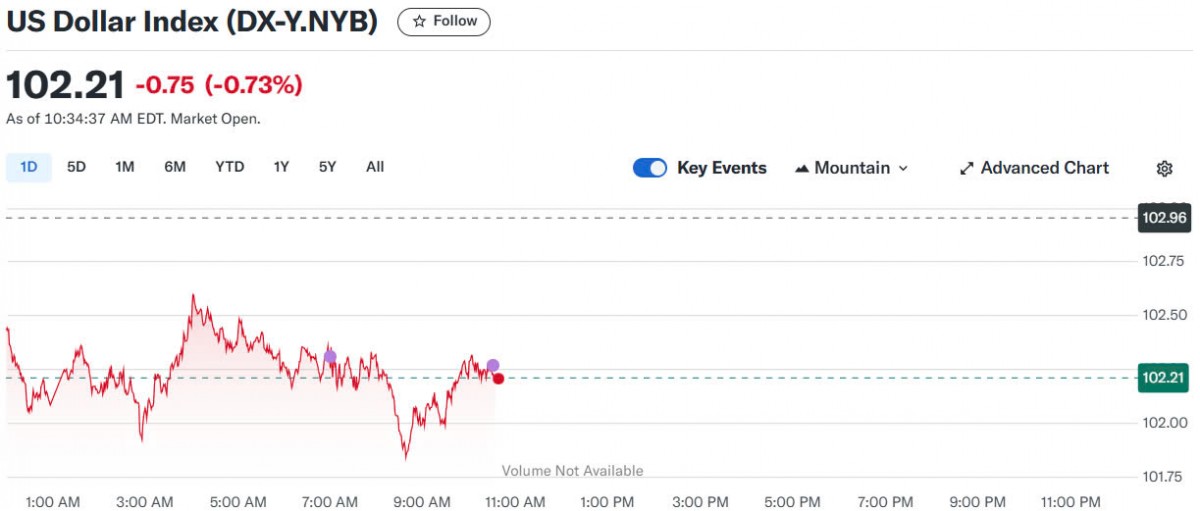1200x511 pixels.
Task: Click the purple key event marker near 7 AM
Action: click(330, 356)
